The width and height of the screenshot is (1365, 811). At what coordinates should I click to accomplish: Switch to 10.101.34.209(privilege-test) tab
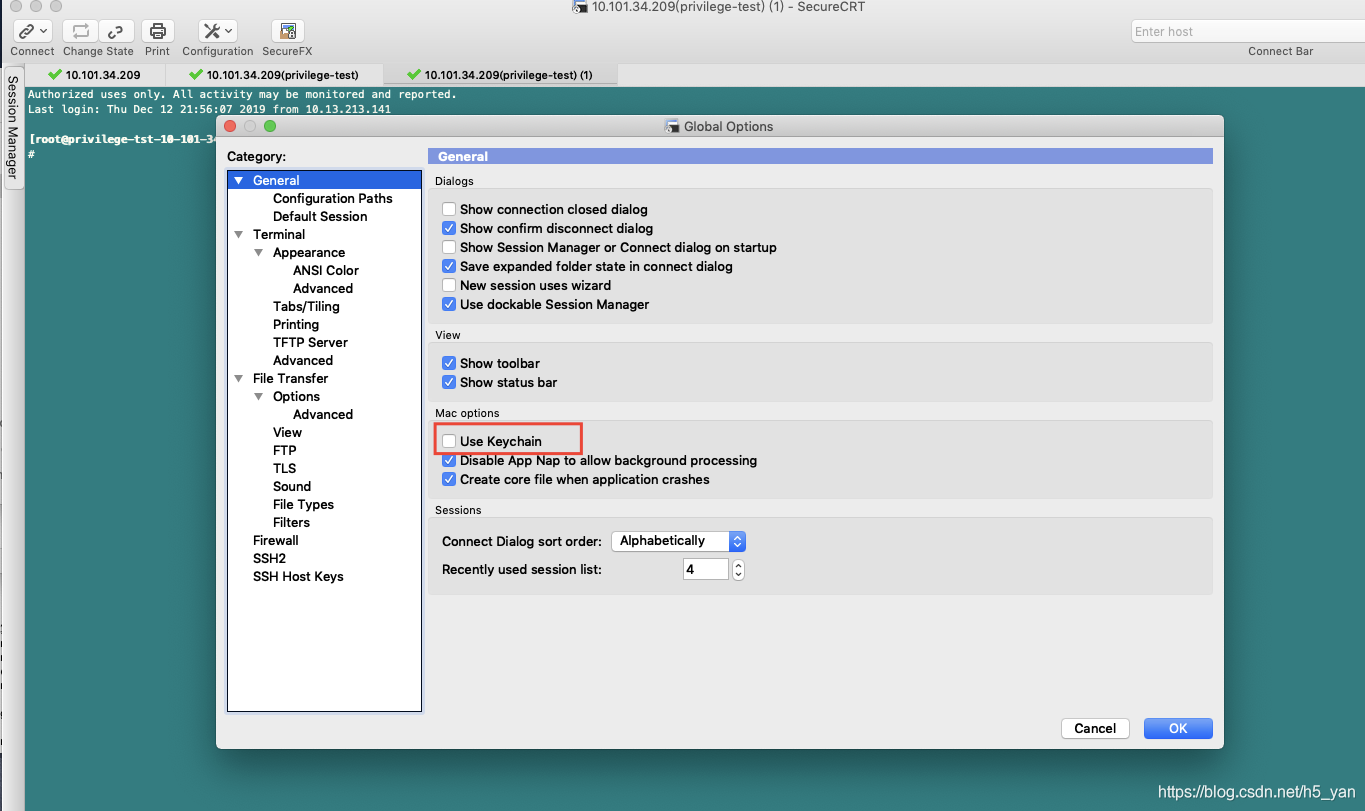274,75
